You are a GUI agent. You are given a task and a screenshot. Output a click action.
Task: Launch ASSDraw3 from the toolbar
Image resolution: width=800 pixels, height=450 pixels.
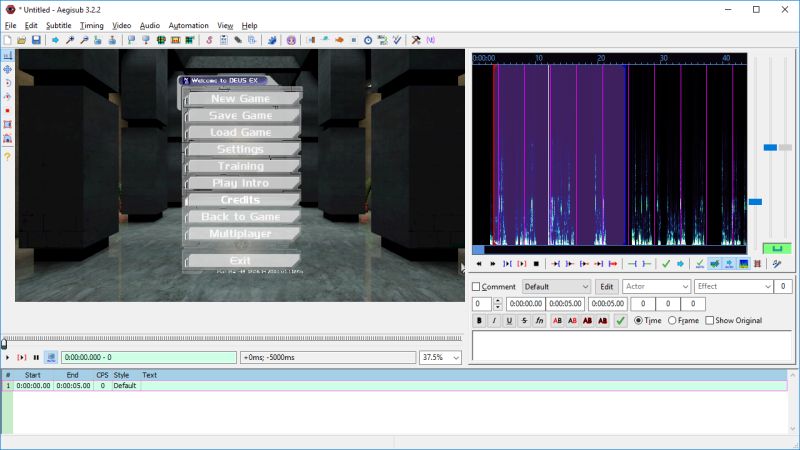(291, 40)
